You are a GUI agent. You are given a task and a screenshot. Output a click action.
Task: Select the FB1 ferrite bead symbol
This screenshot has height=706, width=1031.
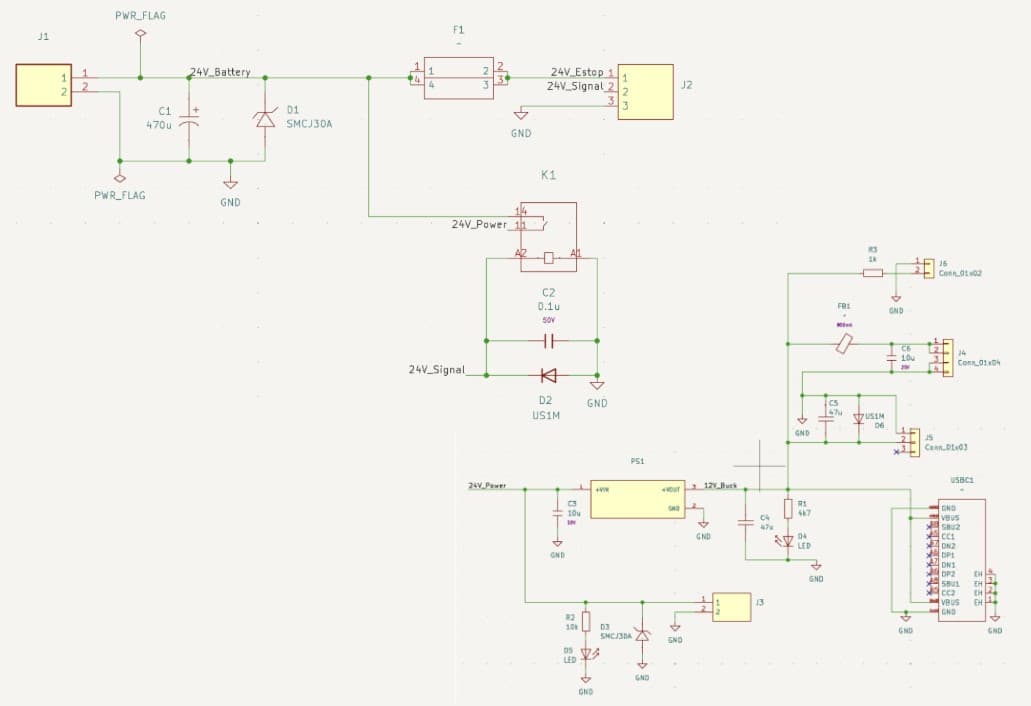coord(844,344)
